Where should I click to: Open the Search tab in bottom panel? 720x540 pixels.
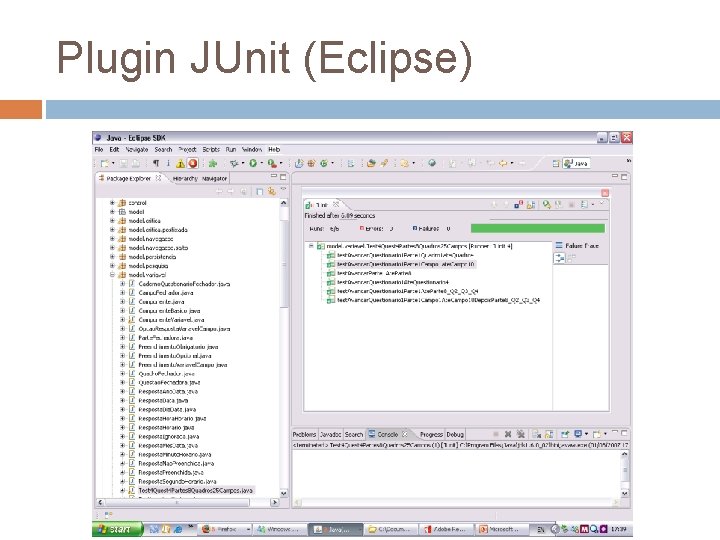354,434
